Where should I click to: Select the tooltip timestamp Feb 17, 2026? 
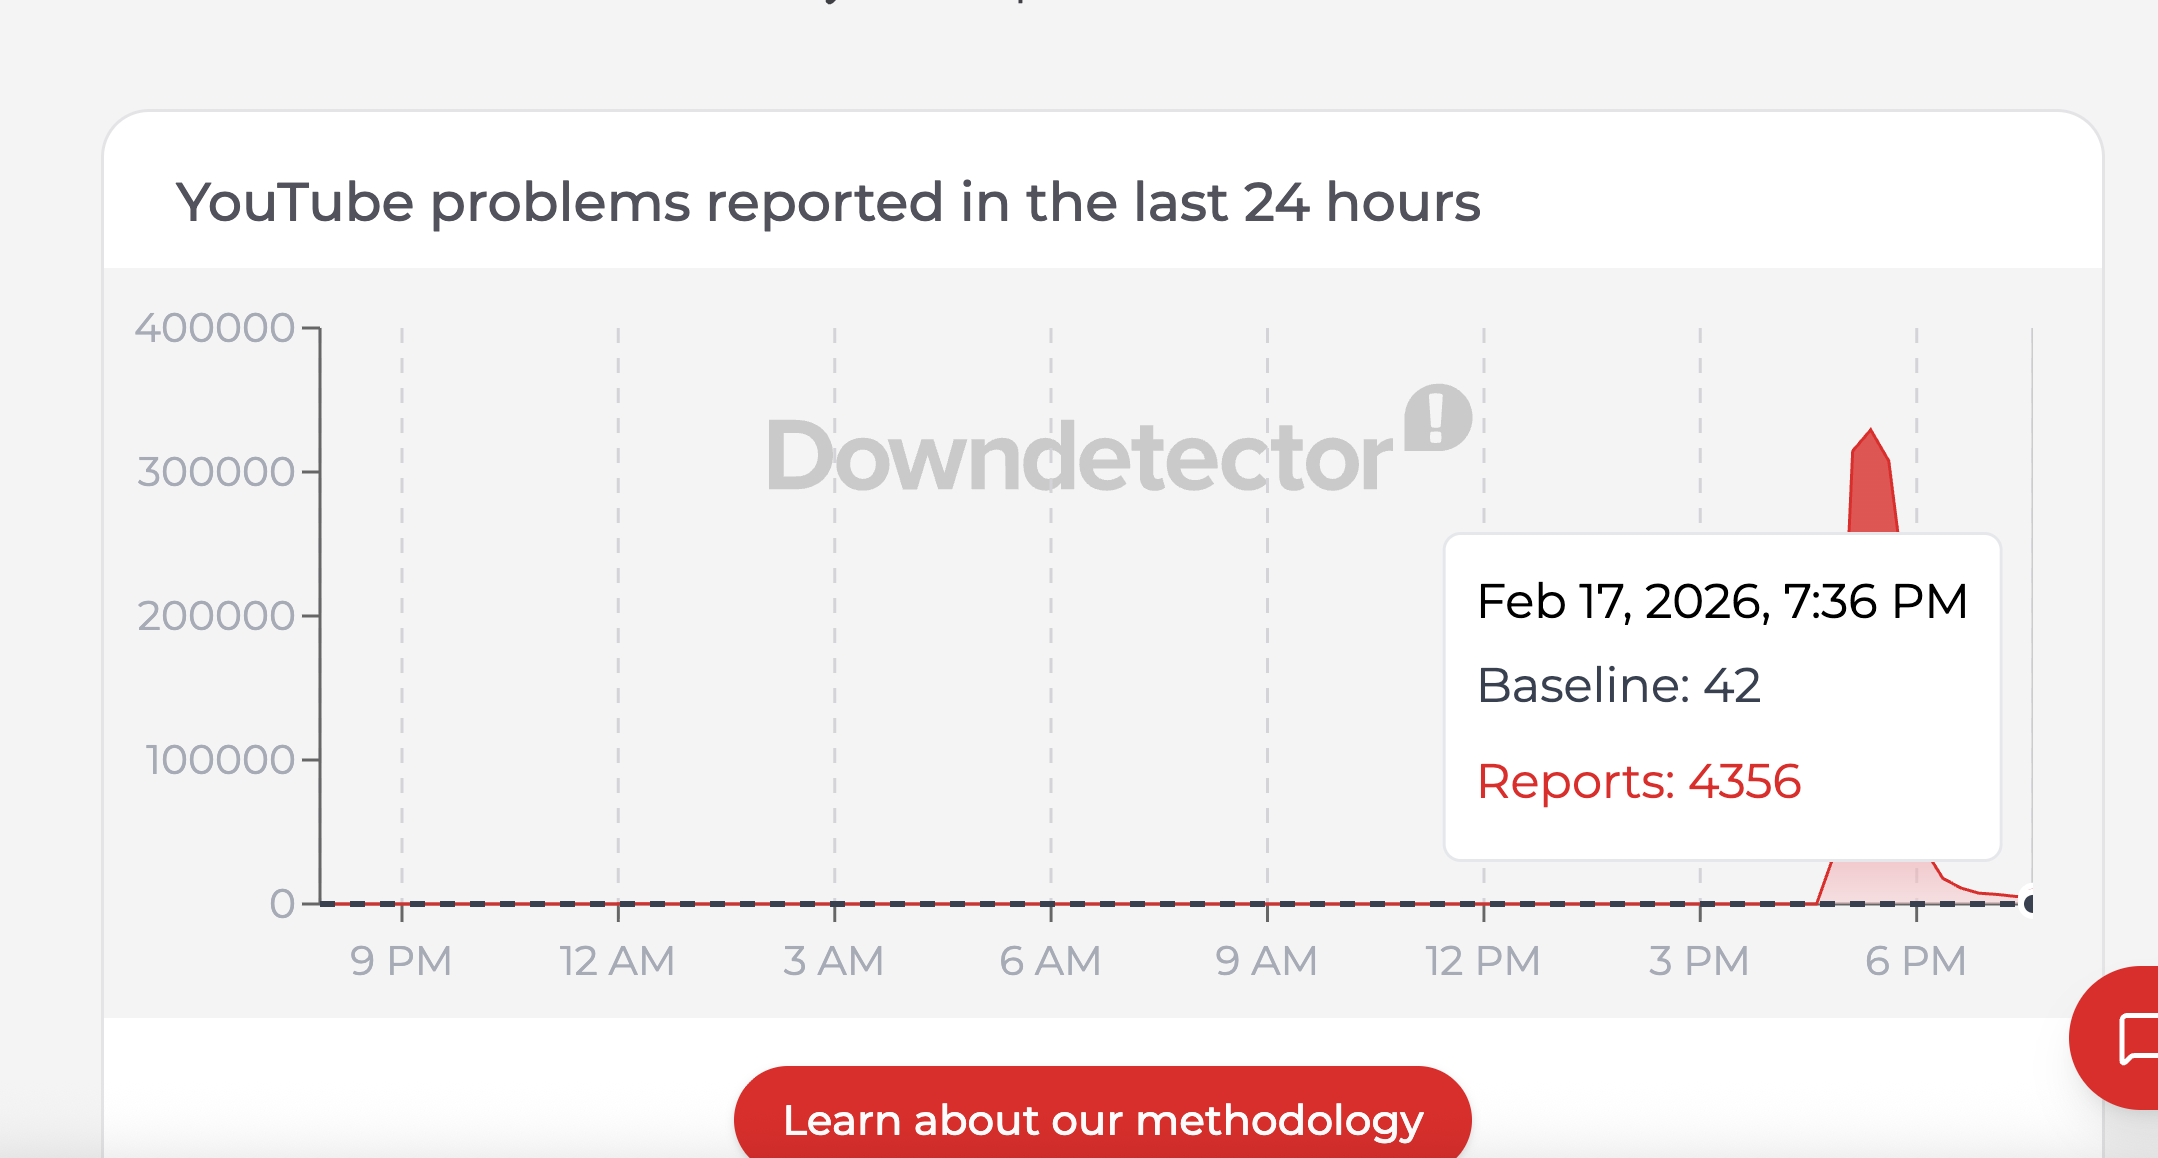(1721, 600)
